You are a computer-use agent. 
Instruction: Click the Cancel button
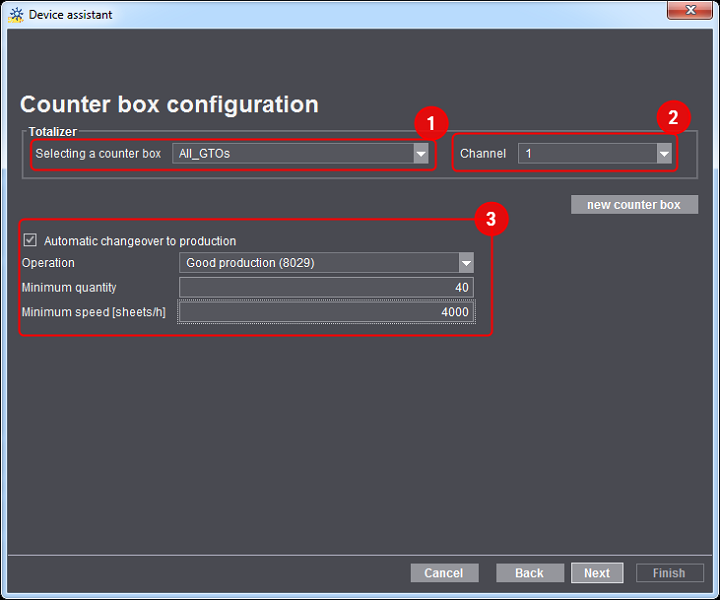coord(444,573)
